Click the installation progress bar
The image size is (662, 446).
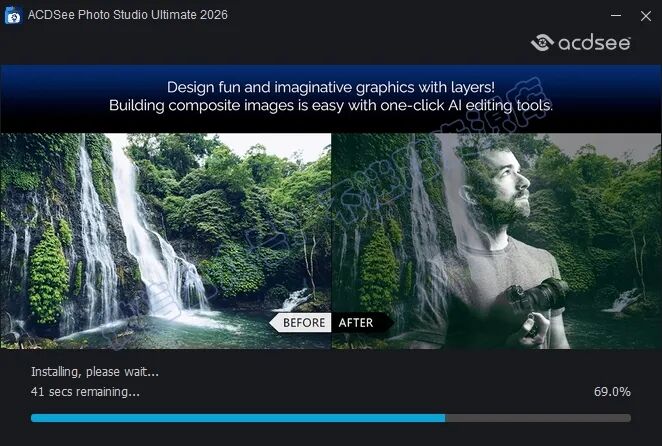[x=331, y=418]
